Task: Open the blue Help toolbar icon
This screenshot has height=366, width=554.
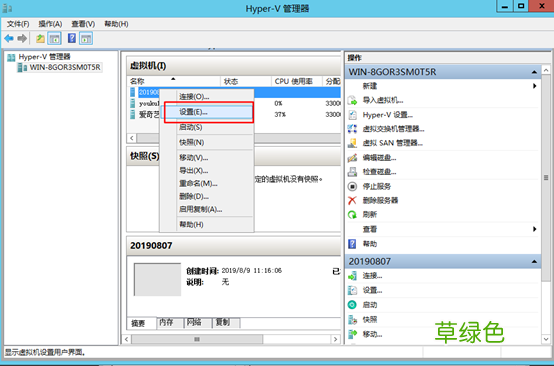Action: 72,38
